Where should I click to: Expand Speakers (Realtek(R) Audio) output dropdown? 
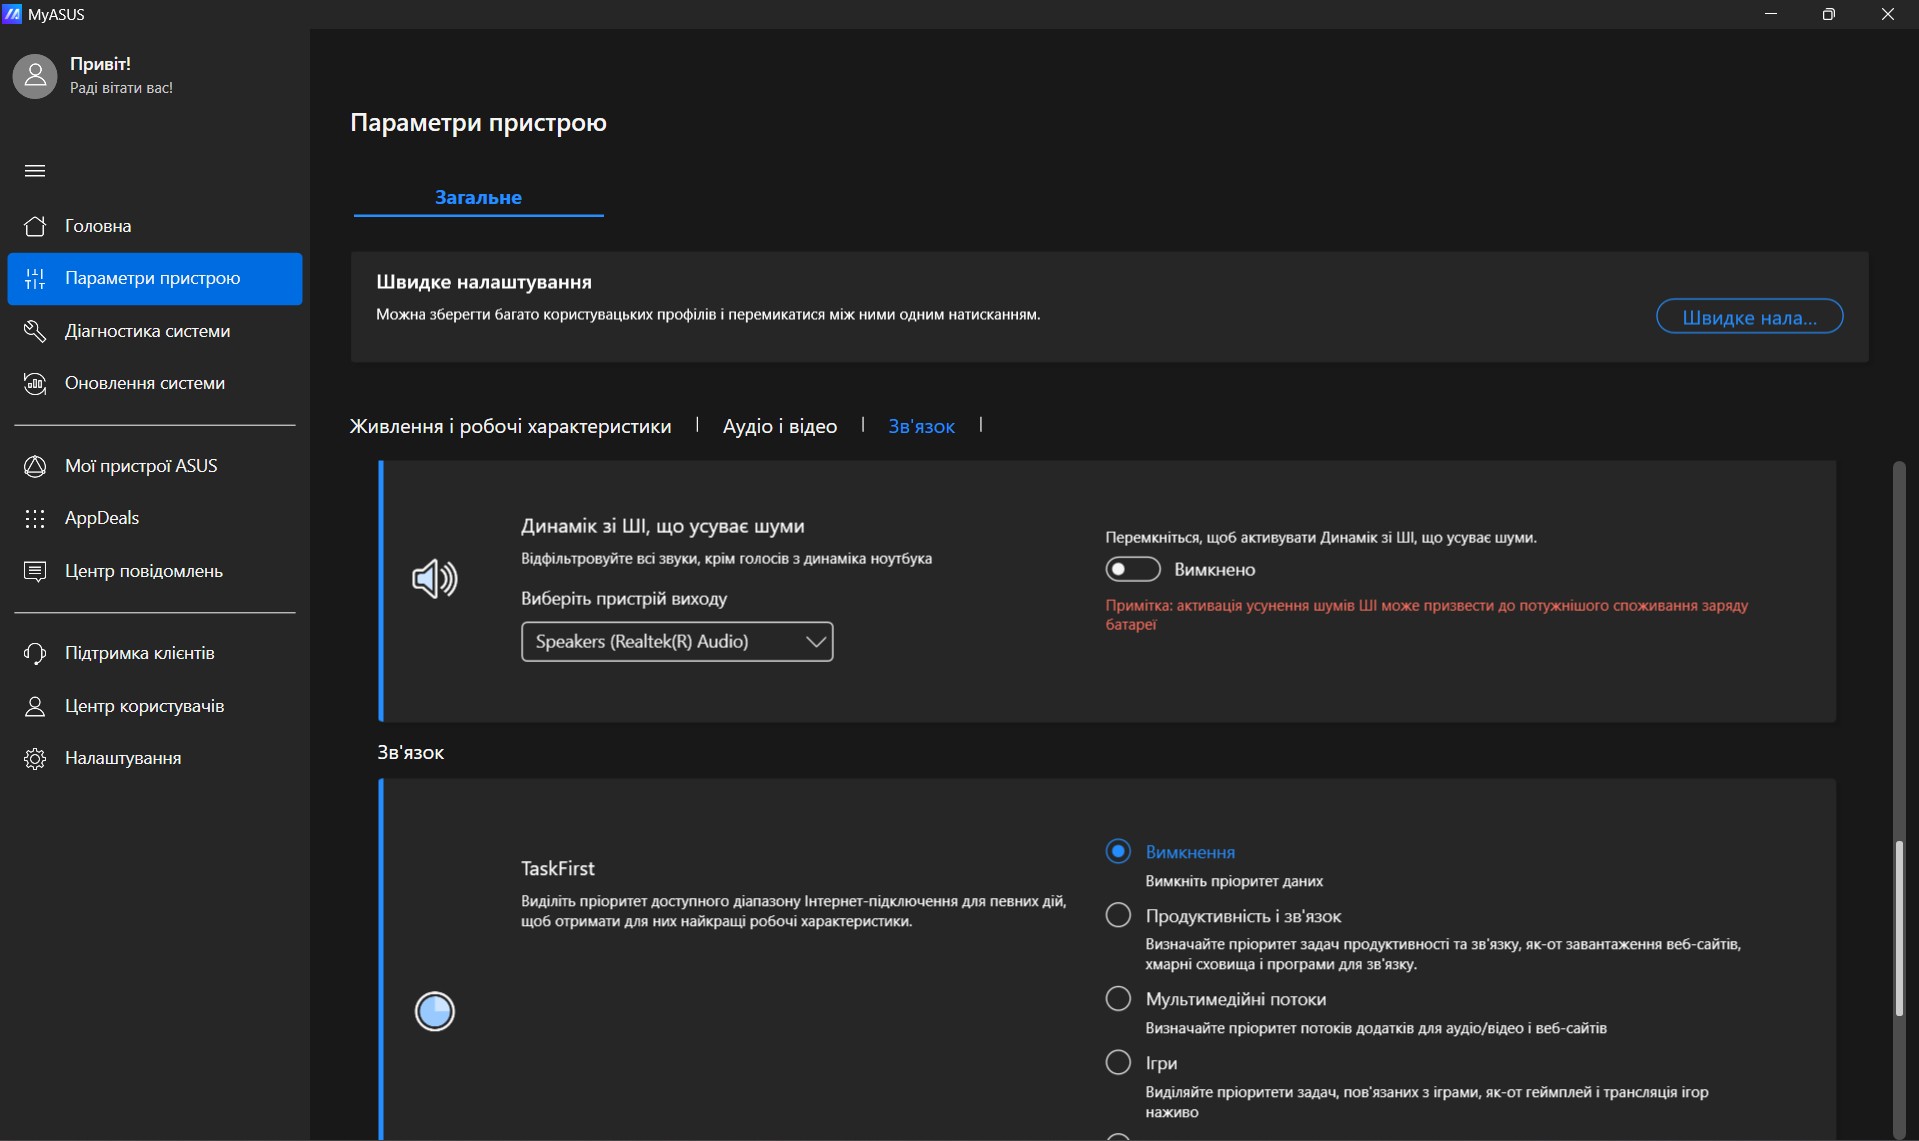tap(677, 642)
